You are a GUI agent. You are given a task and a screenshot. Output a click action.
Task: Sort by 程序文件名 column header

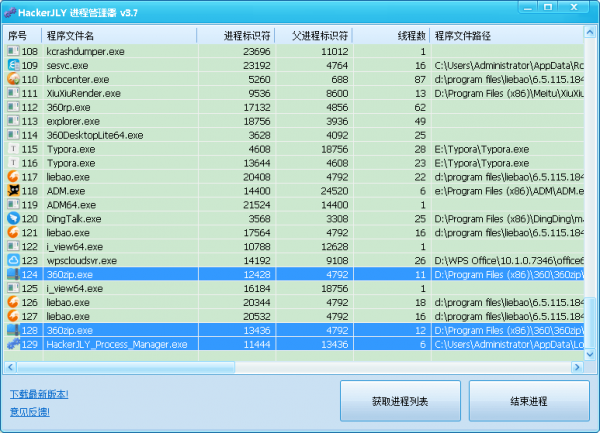(x=119, y=36)
